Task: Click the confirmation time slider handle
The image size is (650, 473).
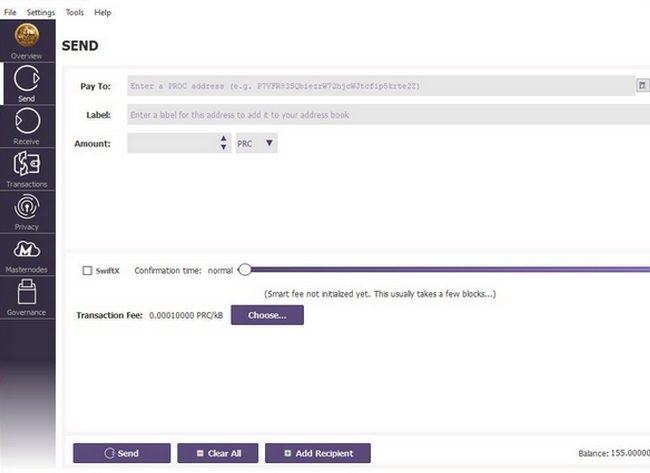Action: click(x=244, y=270)
